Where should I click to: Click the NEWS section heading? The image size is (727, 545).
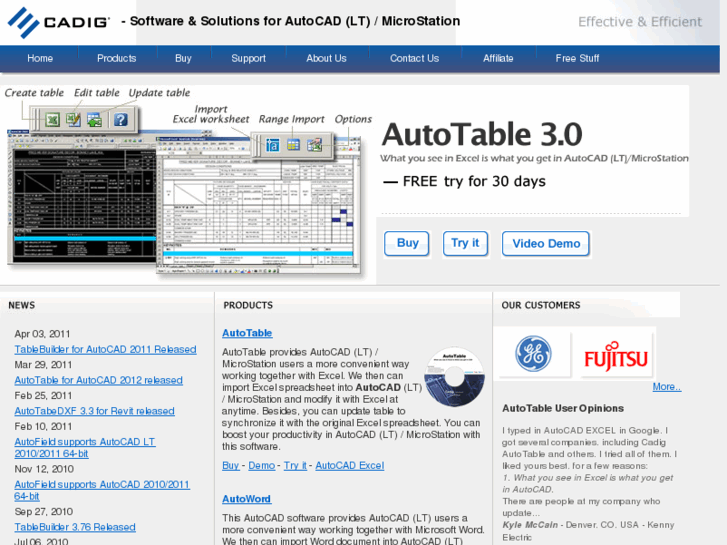21,305
